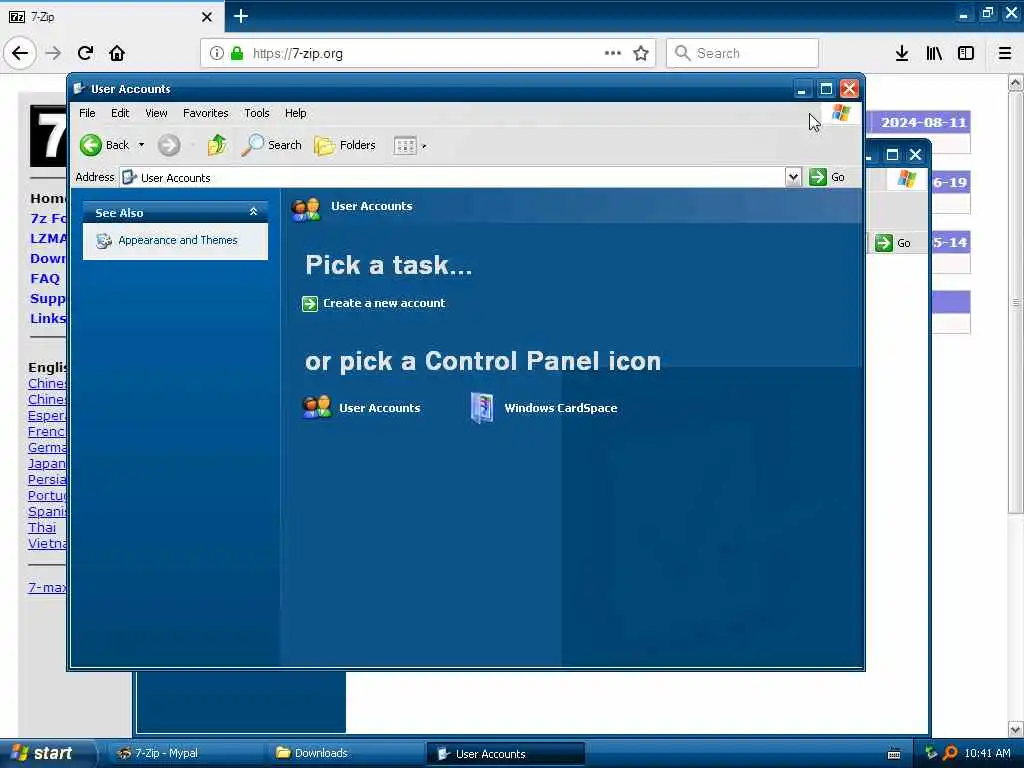Open the Views icon in the toolbar
This screenshot has width=1024, height=768.
point(405,146)
